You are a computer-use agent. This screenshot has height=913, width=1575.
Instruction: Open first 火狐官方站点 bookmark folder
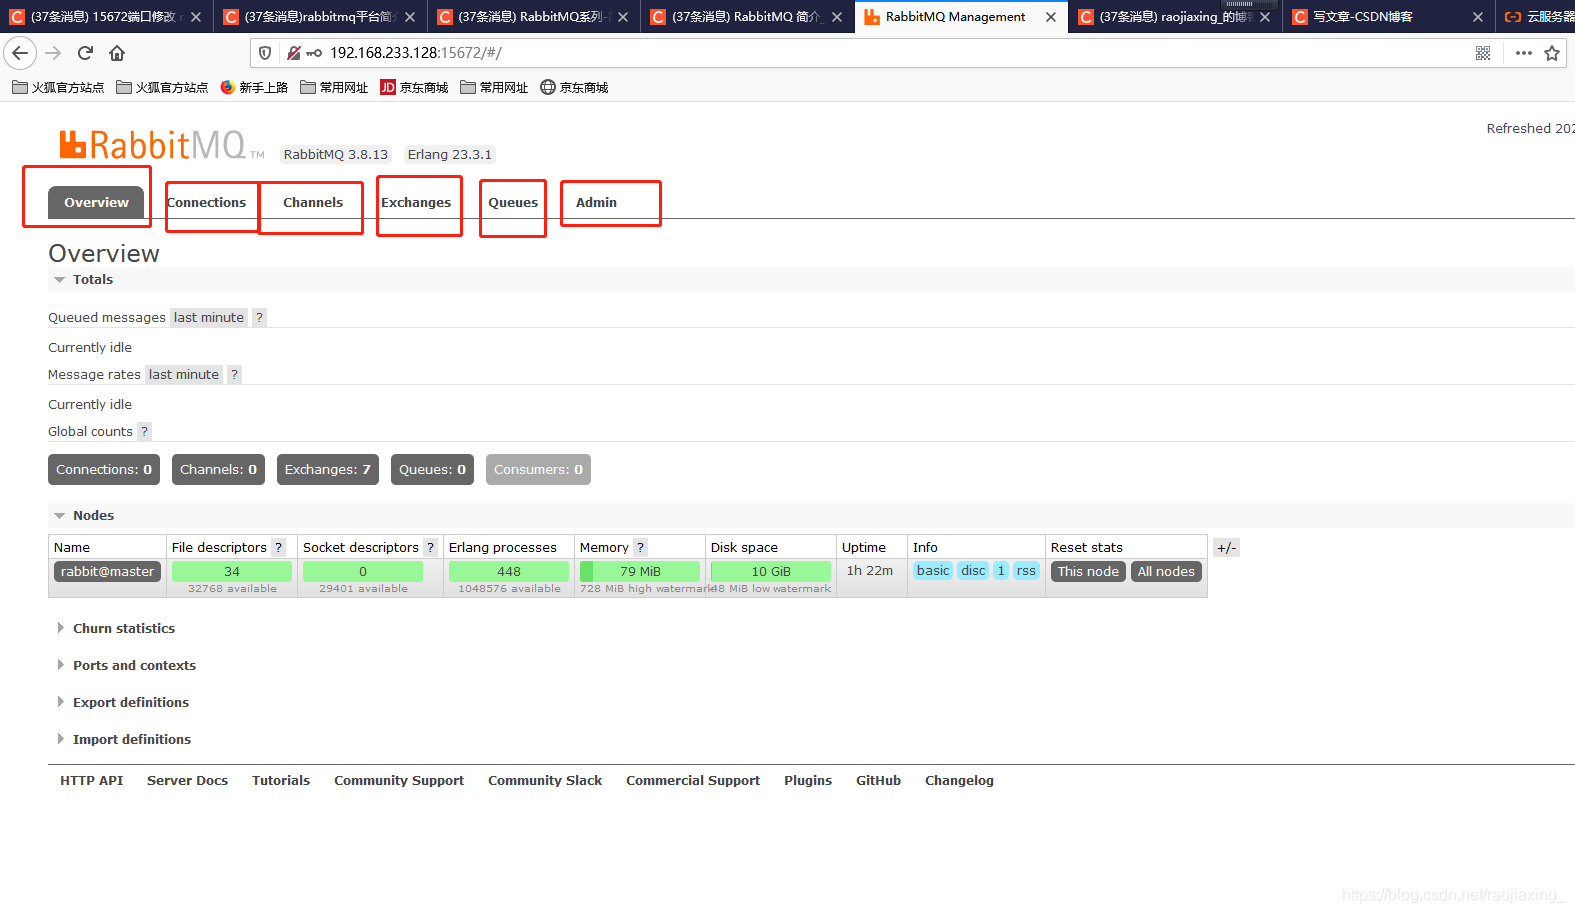pyautogui.click(x=58, y=87)
